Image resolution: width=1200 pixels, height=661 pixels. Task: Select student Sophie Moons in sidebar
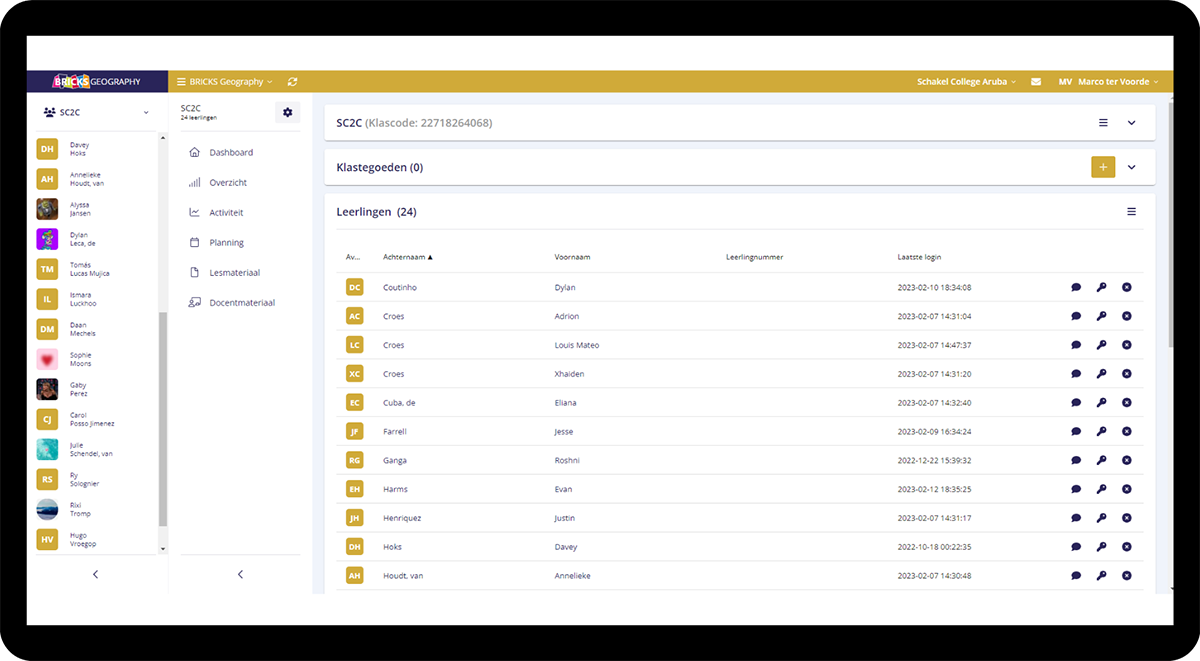pos(80,360)
